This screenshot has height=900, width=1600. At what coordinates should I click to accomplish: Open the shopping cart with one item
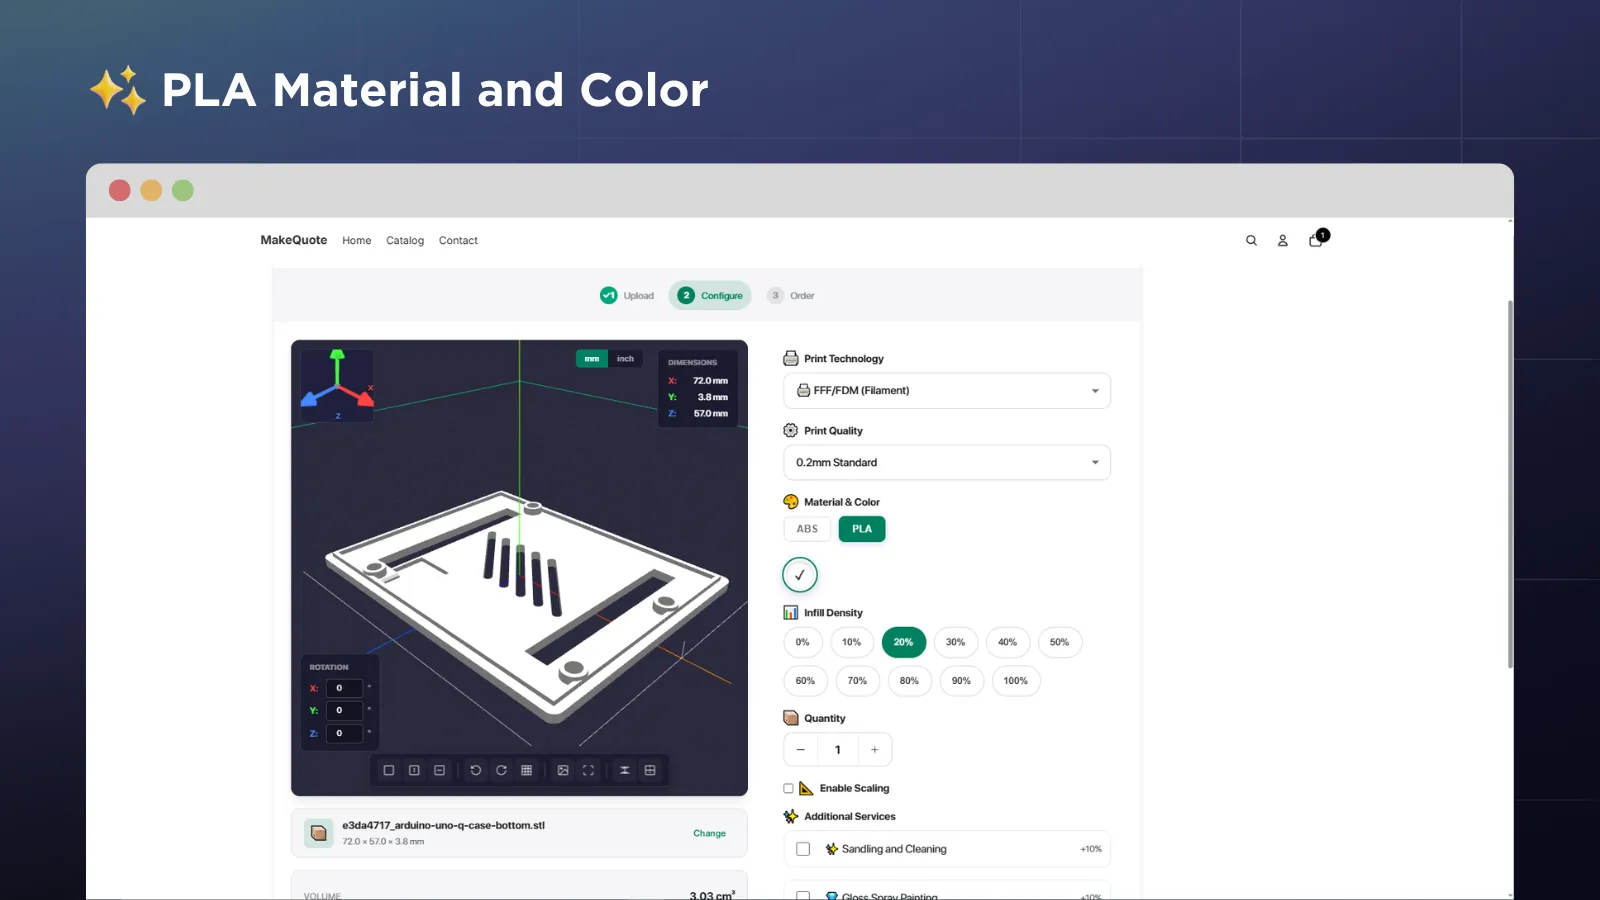pyautogui.click(x=1315, y=241)
